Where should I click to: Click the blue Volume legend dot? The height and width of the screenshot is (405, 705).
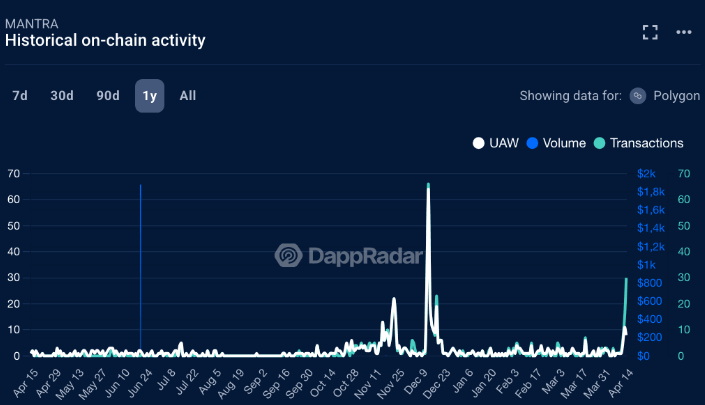tap(532, 143)
